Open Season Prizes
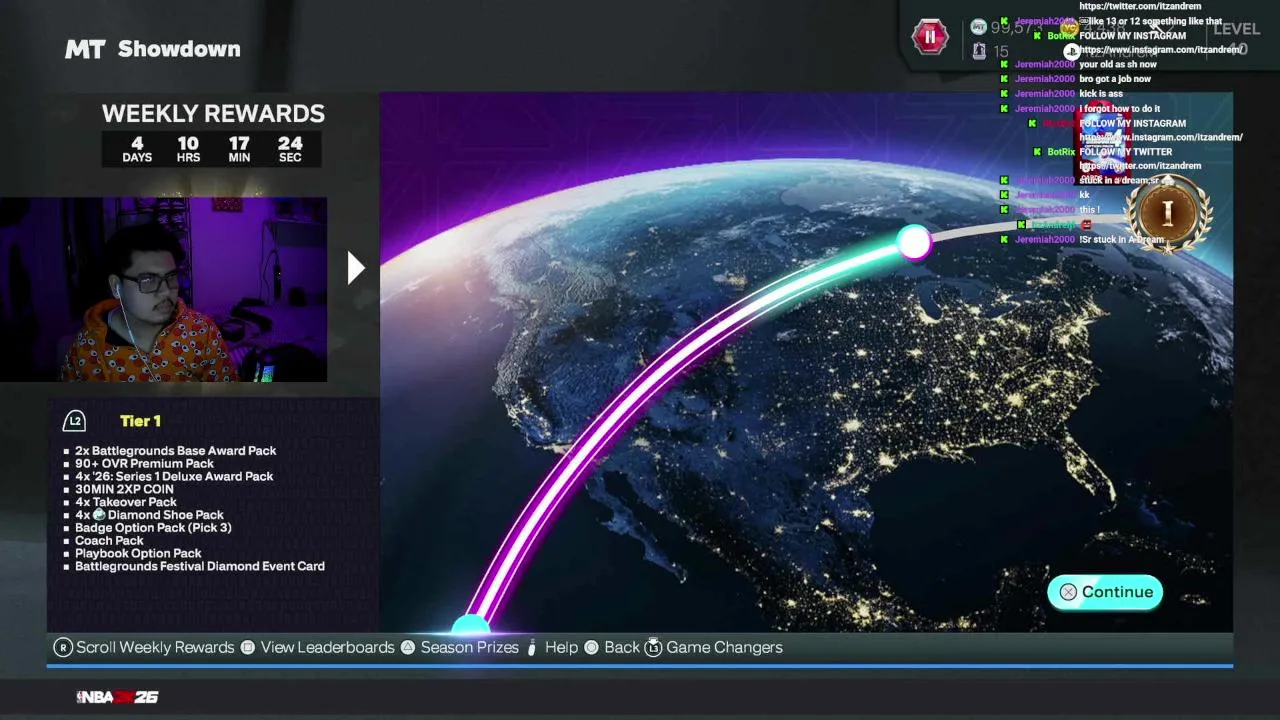This screenshot has width=1280, height=720. (469, 647)
